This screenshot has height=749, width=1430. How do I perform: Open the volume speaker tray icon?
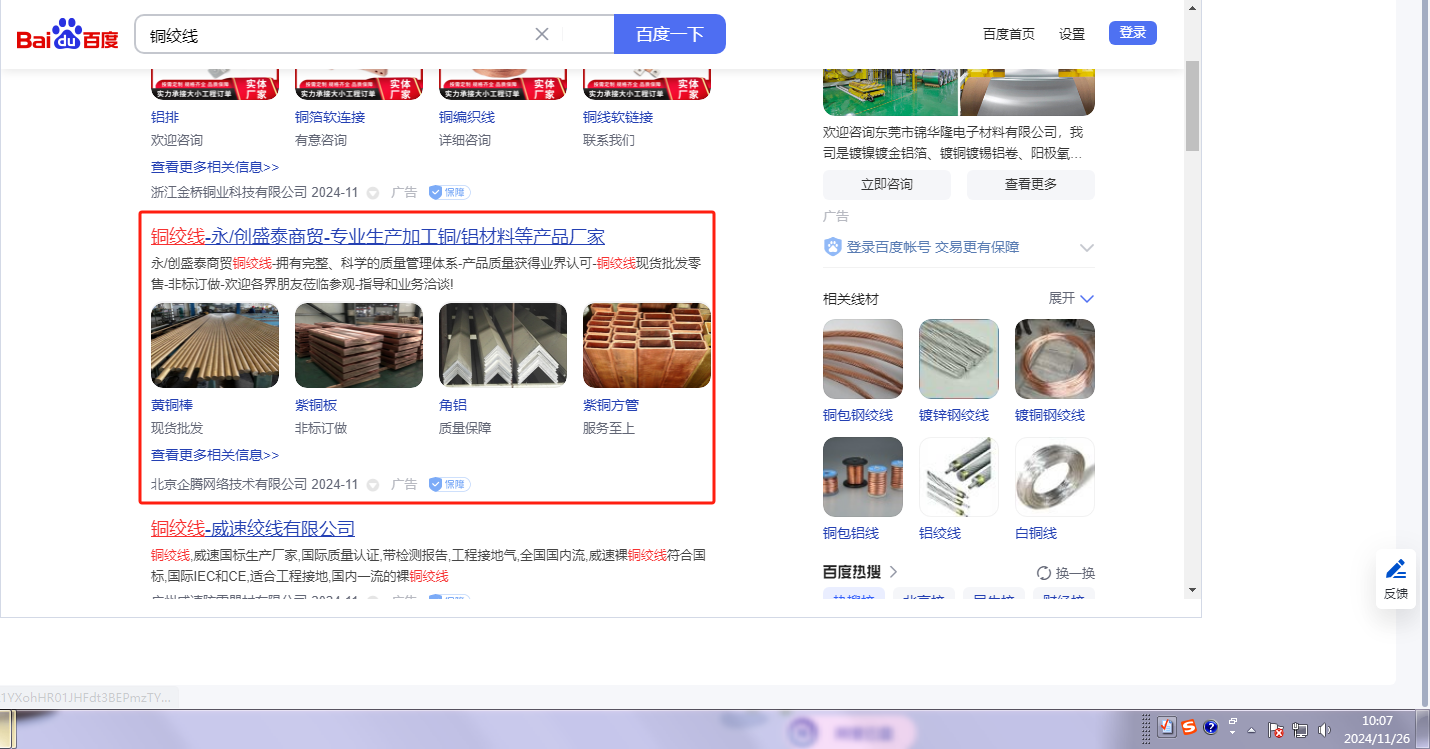click(x=1325, y=729)
